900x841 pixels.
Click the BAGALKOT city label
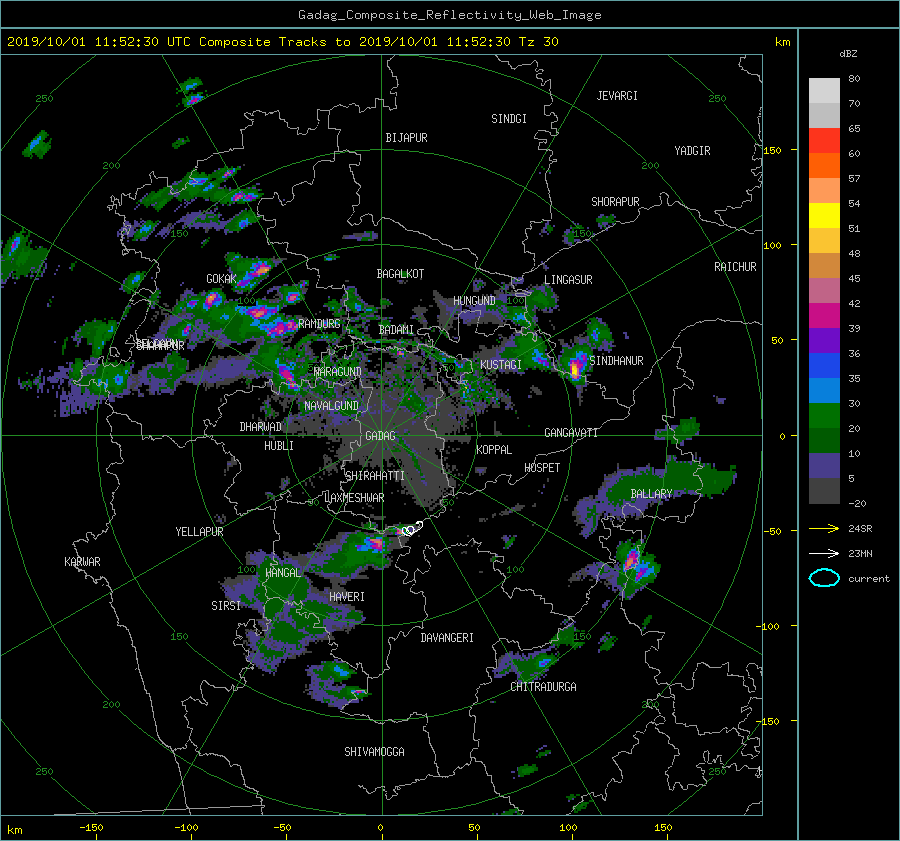click(400, 274)
